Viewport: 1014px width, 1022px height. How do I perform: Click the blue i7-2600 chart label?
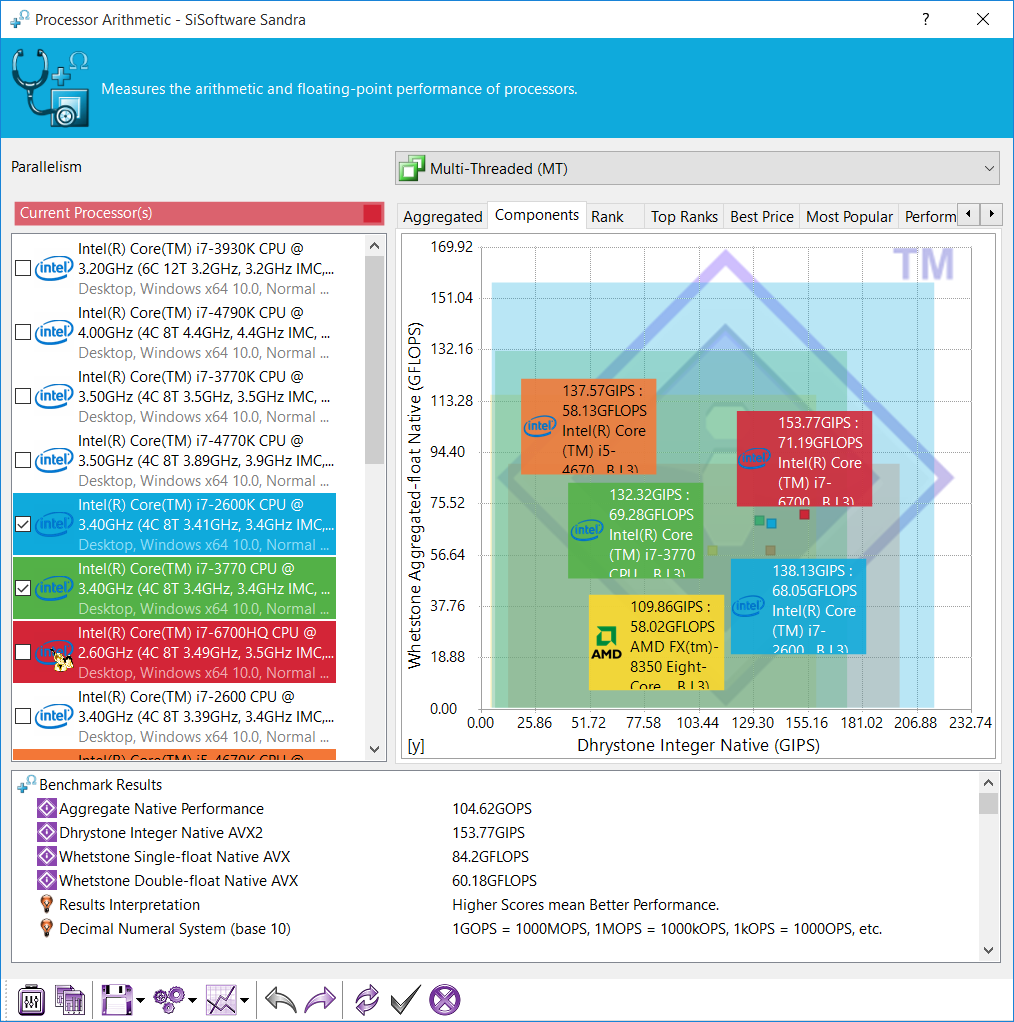[x=798, y=606]
